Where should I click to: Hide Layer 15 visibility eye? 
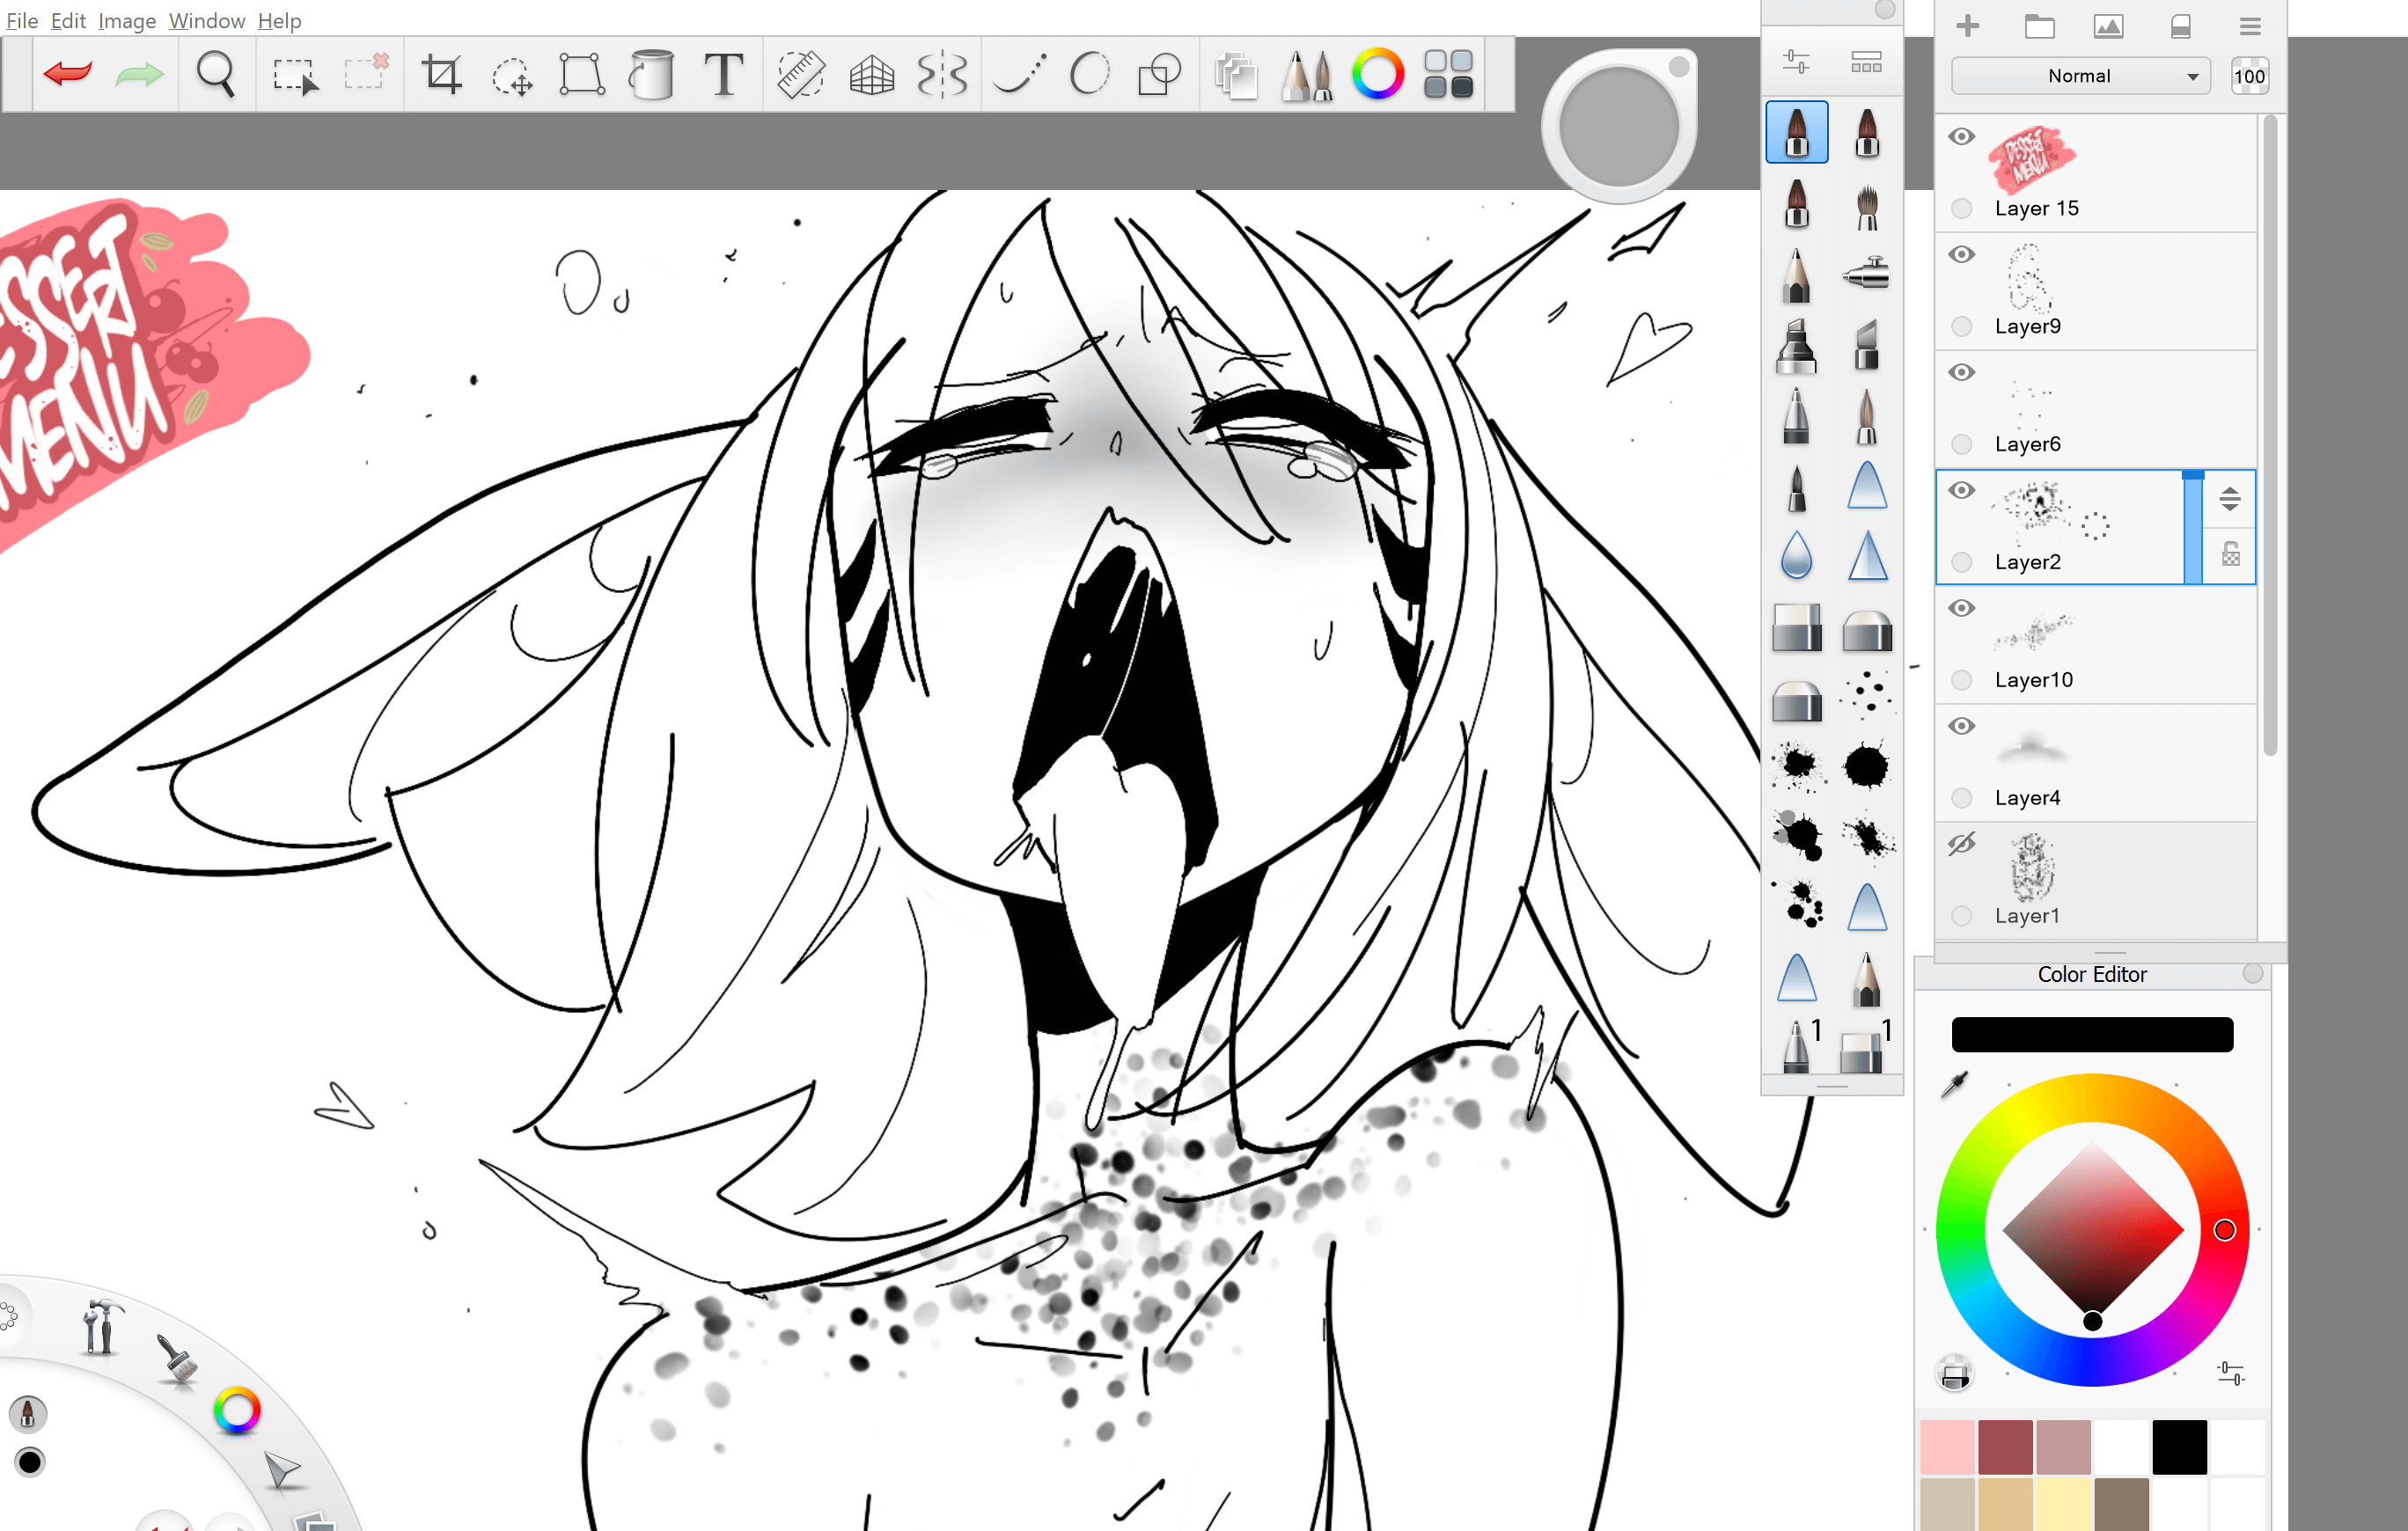[1962, 137]
